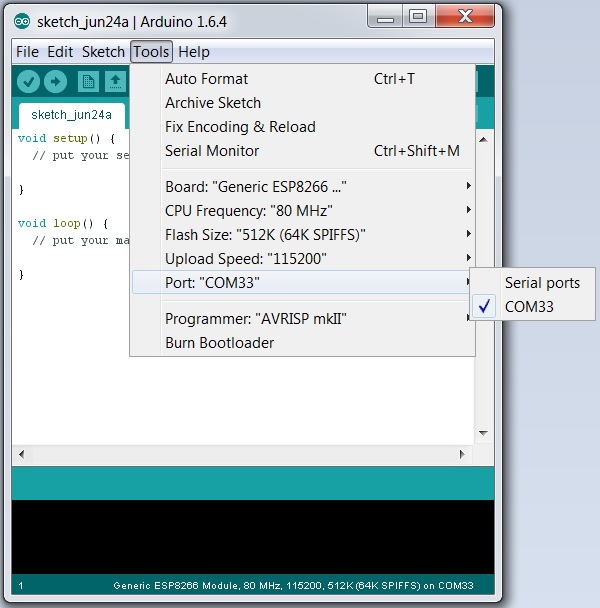Screen dimensions: 600x608
Task: Open the File menu
Action: click(x=27, y=52)
